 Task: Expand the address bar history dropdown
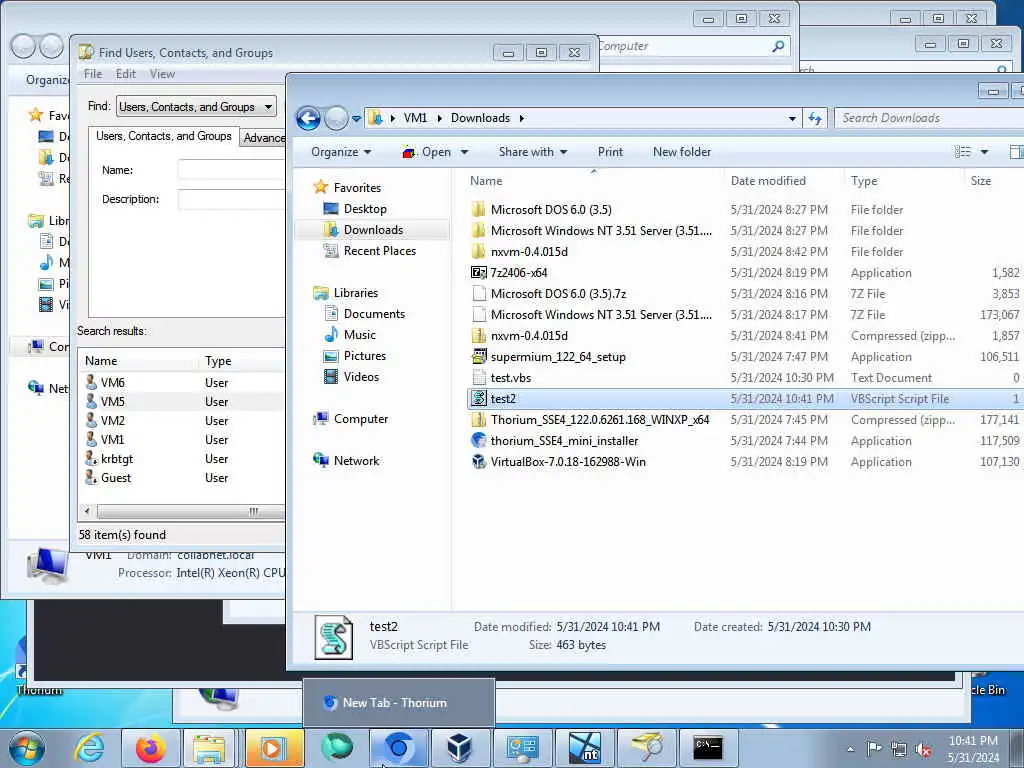tap(792, 119)
